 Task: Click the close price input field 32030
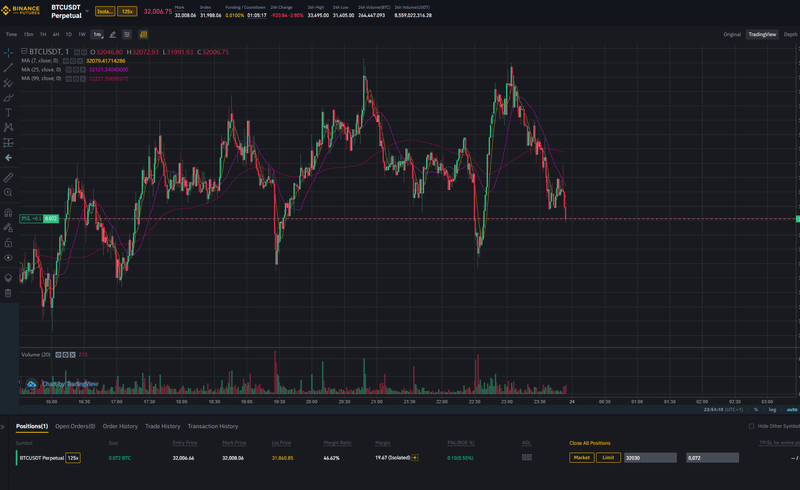tap(651, 458)
